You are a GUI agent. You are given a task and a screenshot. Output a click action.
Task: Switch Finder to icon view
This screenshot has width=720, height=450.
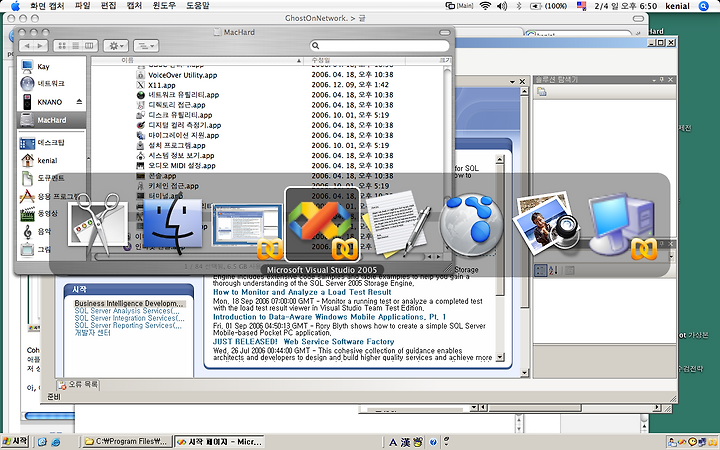(62, 45)
